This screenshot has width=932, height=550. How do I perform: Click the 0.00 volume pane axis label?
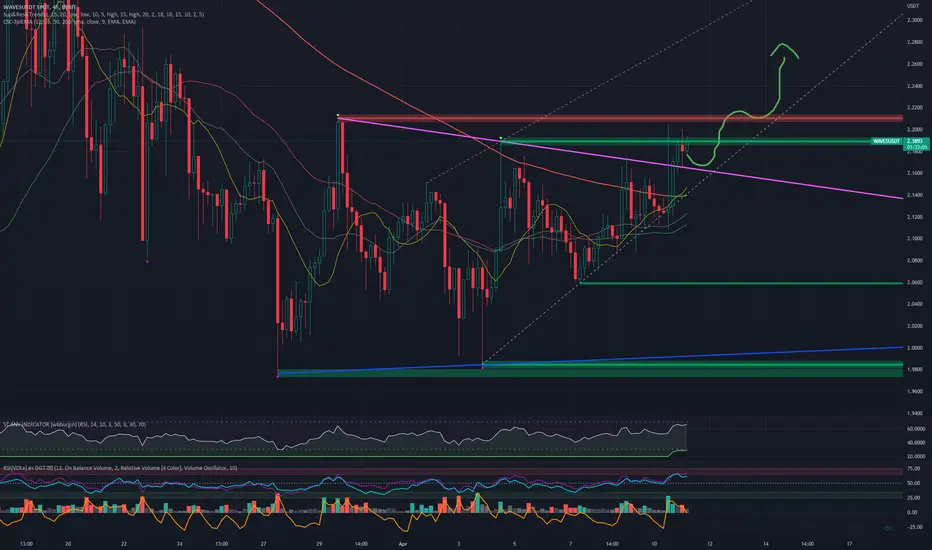coord(912,512)
